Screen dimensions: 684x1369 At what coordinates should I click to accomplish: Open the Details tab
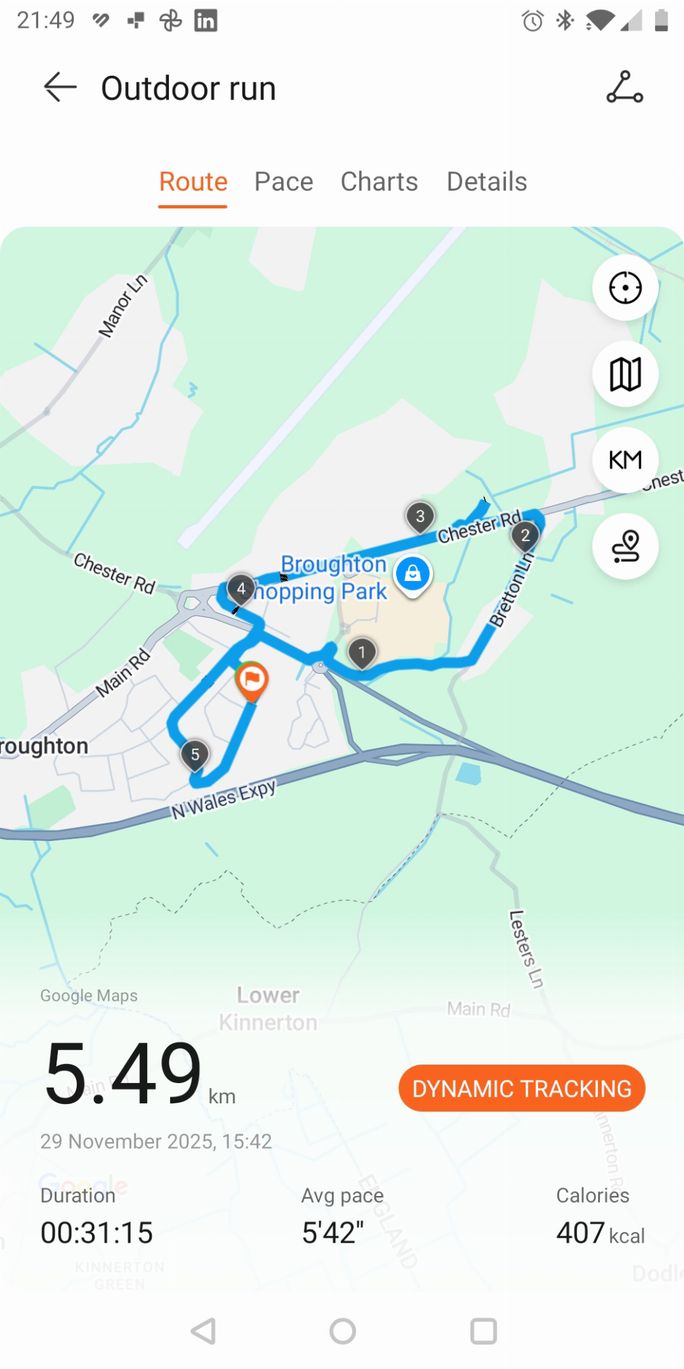point(486,181)
